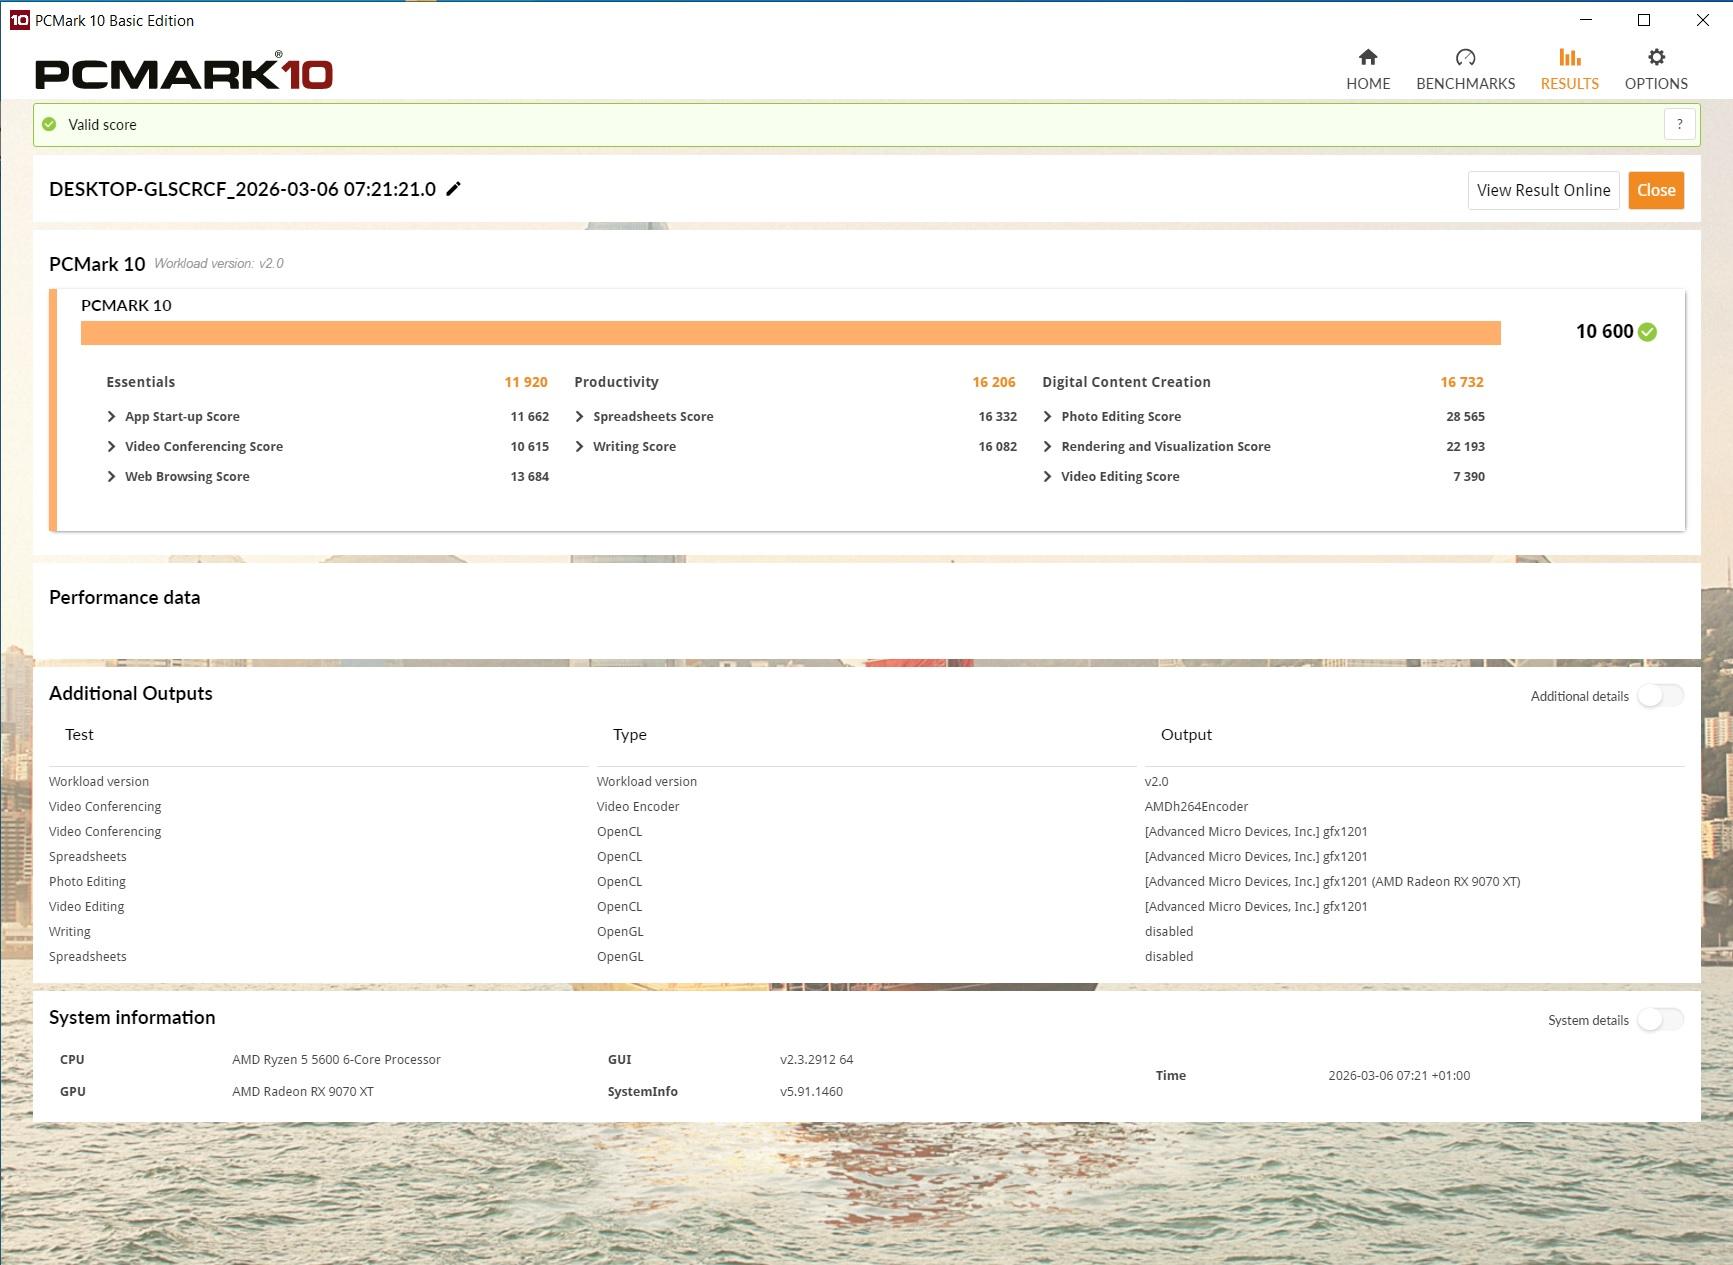Click SystemInfo version v5.91.1460
The height and width of the screenshot is (1265, 1733).
tap(811, 1091)
